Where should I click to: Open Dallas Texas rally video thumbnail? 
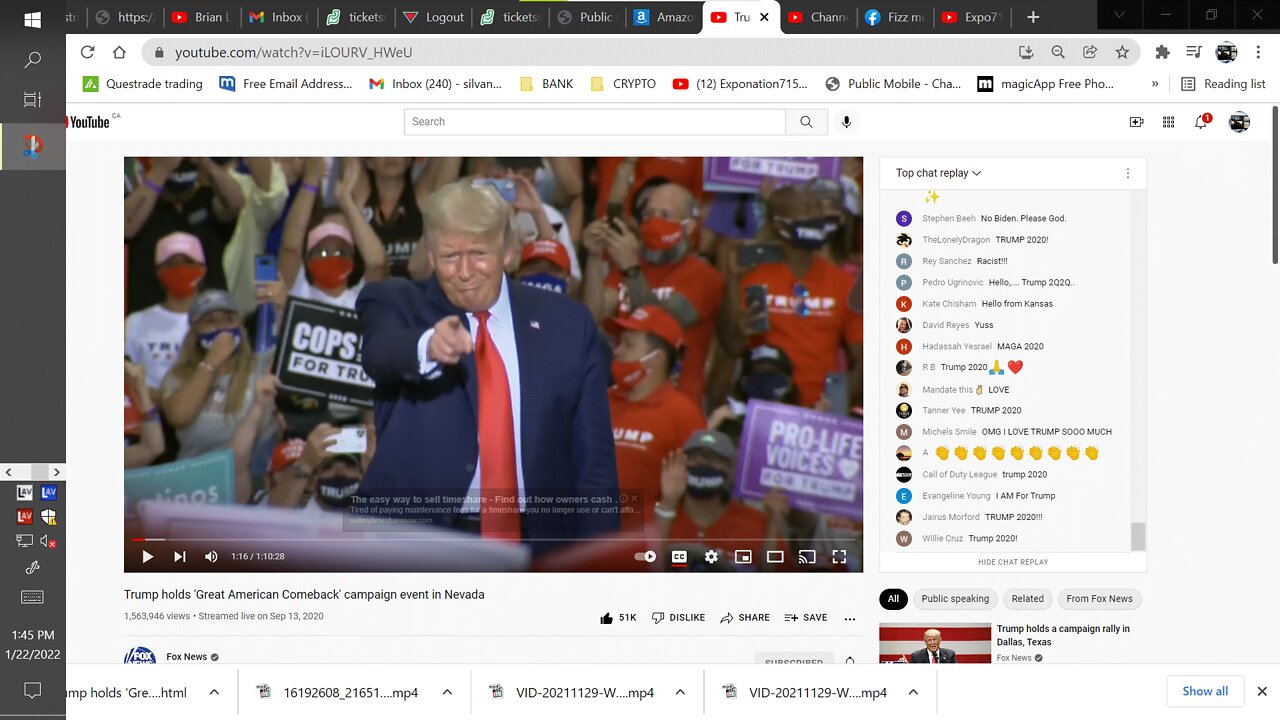coord(934,643)
